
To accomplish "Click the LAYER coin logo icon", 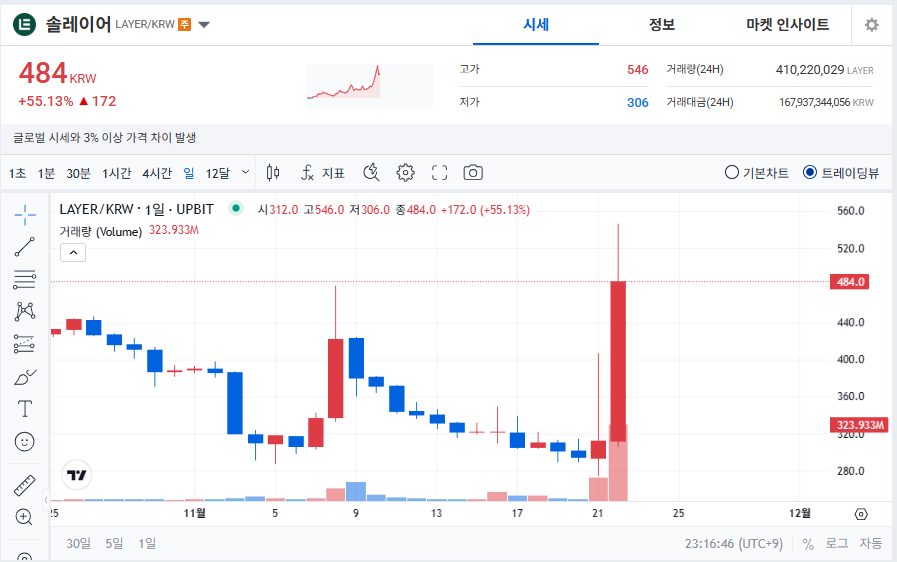I will click(x=25, y=24).
